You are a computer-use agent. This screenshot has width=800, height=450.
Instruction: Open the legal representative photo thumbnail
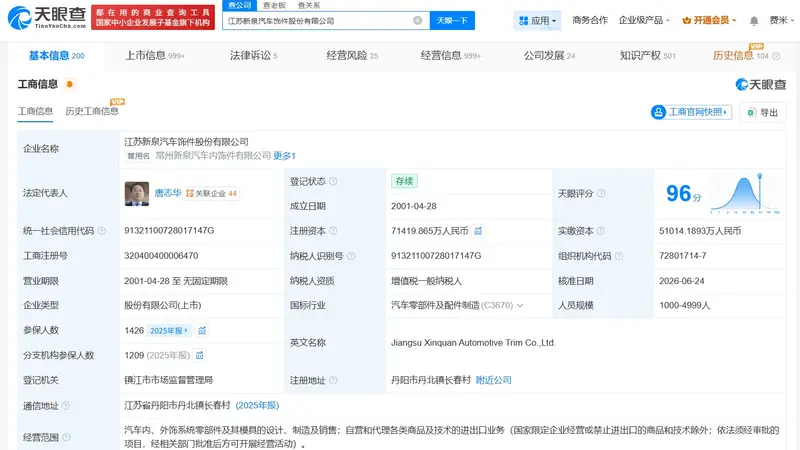point(137,194)
